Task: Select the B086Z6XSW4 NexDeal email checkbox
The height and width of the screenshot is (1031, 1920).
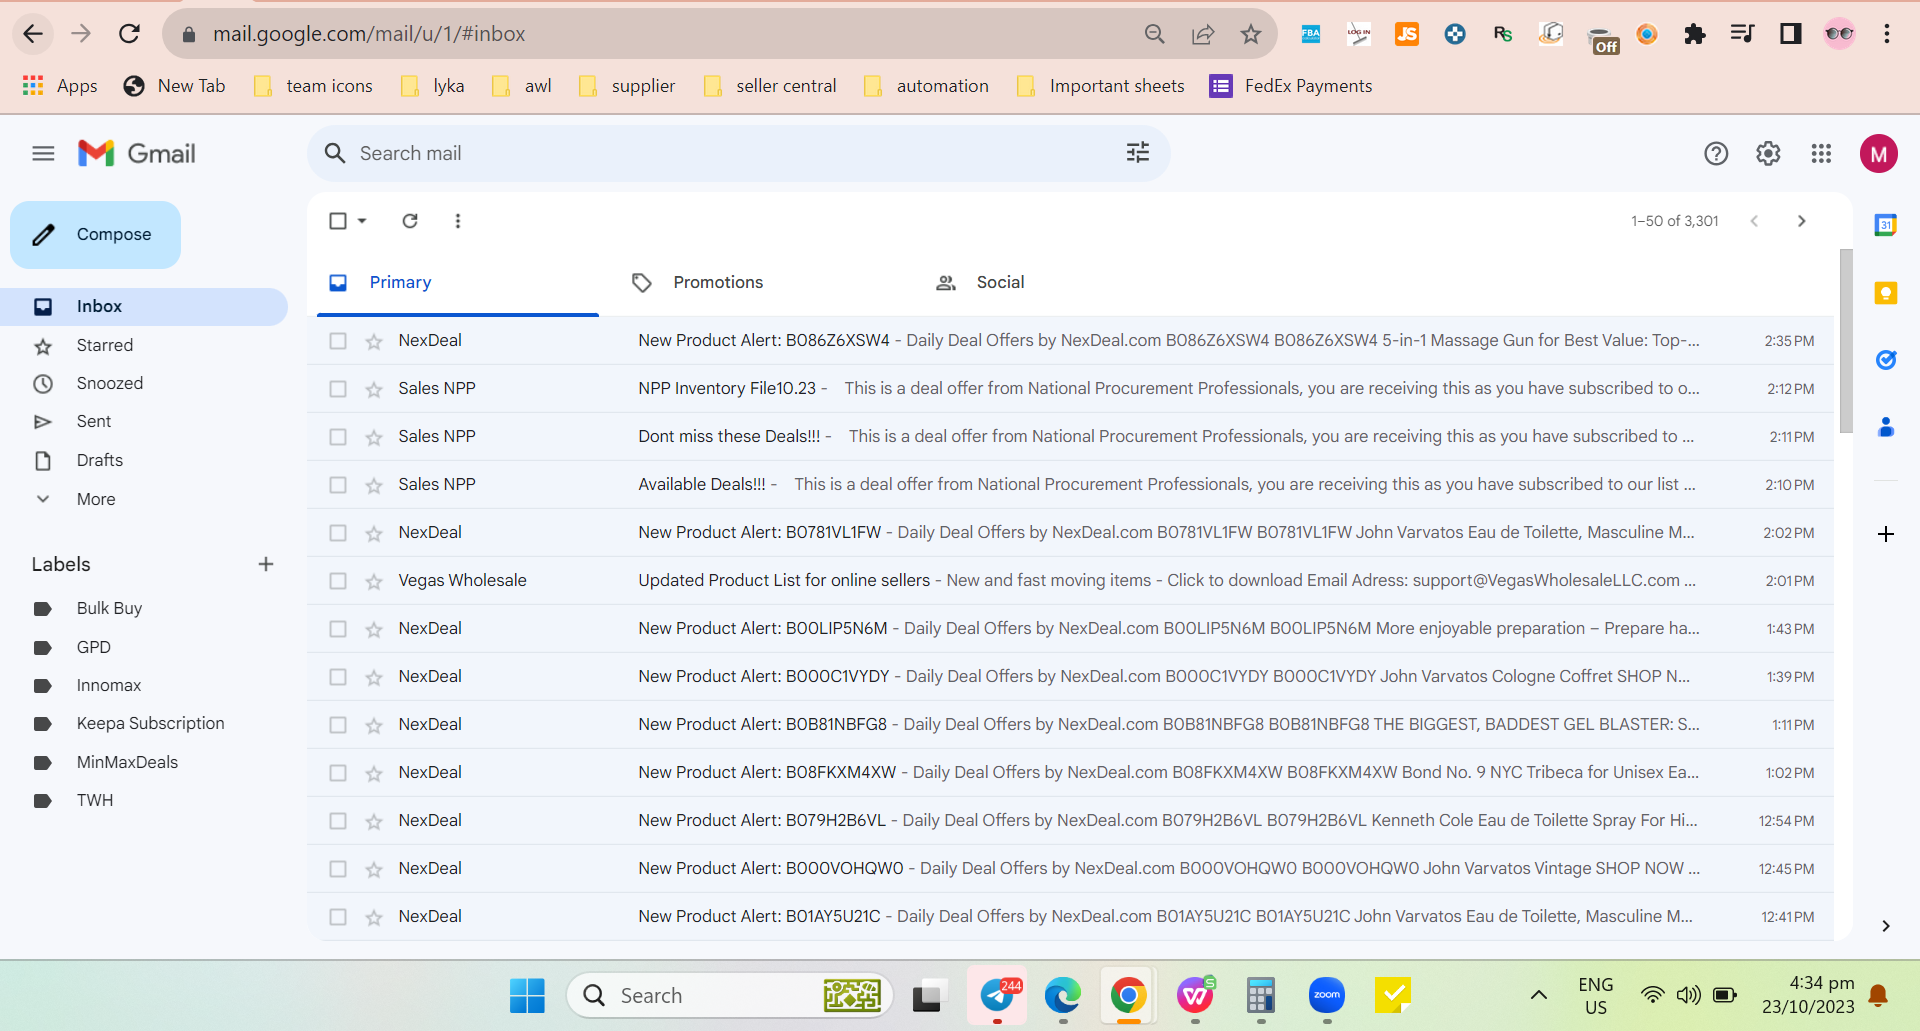Action: 338,341
